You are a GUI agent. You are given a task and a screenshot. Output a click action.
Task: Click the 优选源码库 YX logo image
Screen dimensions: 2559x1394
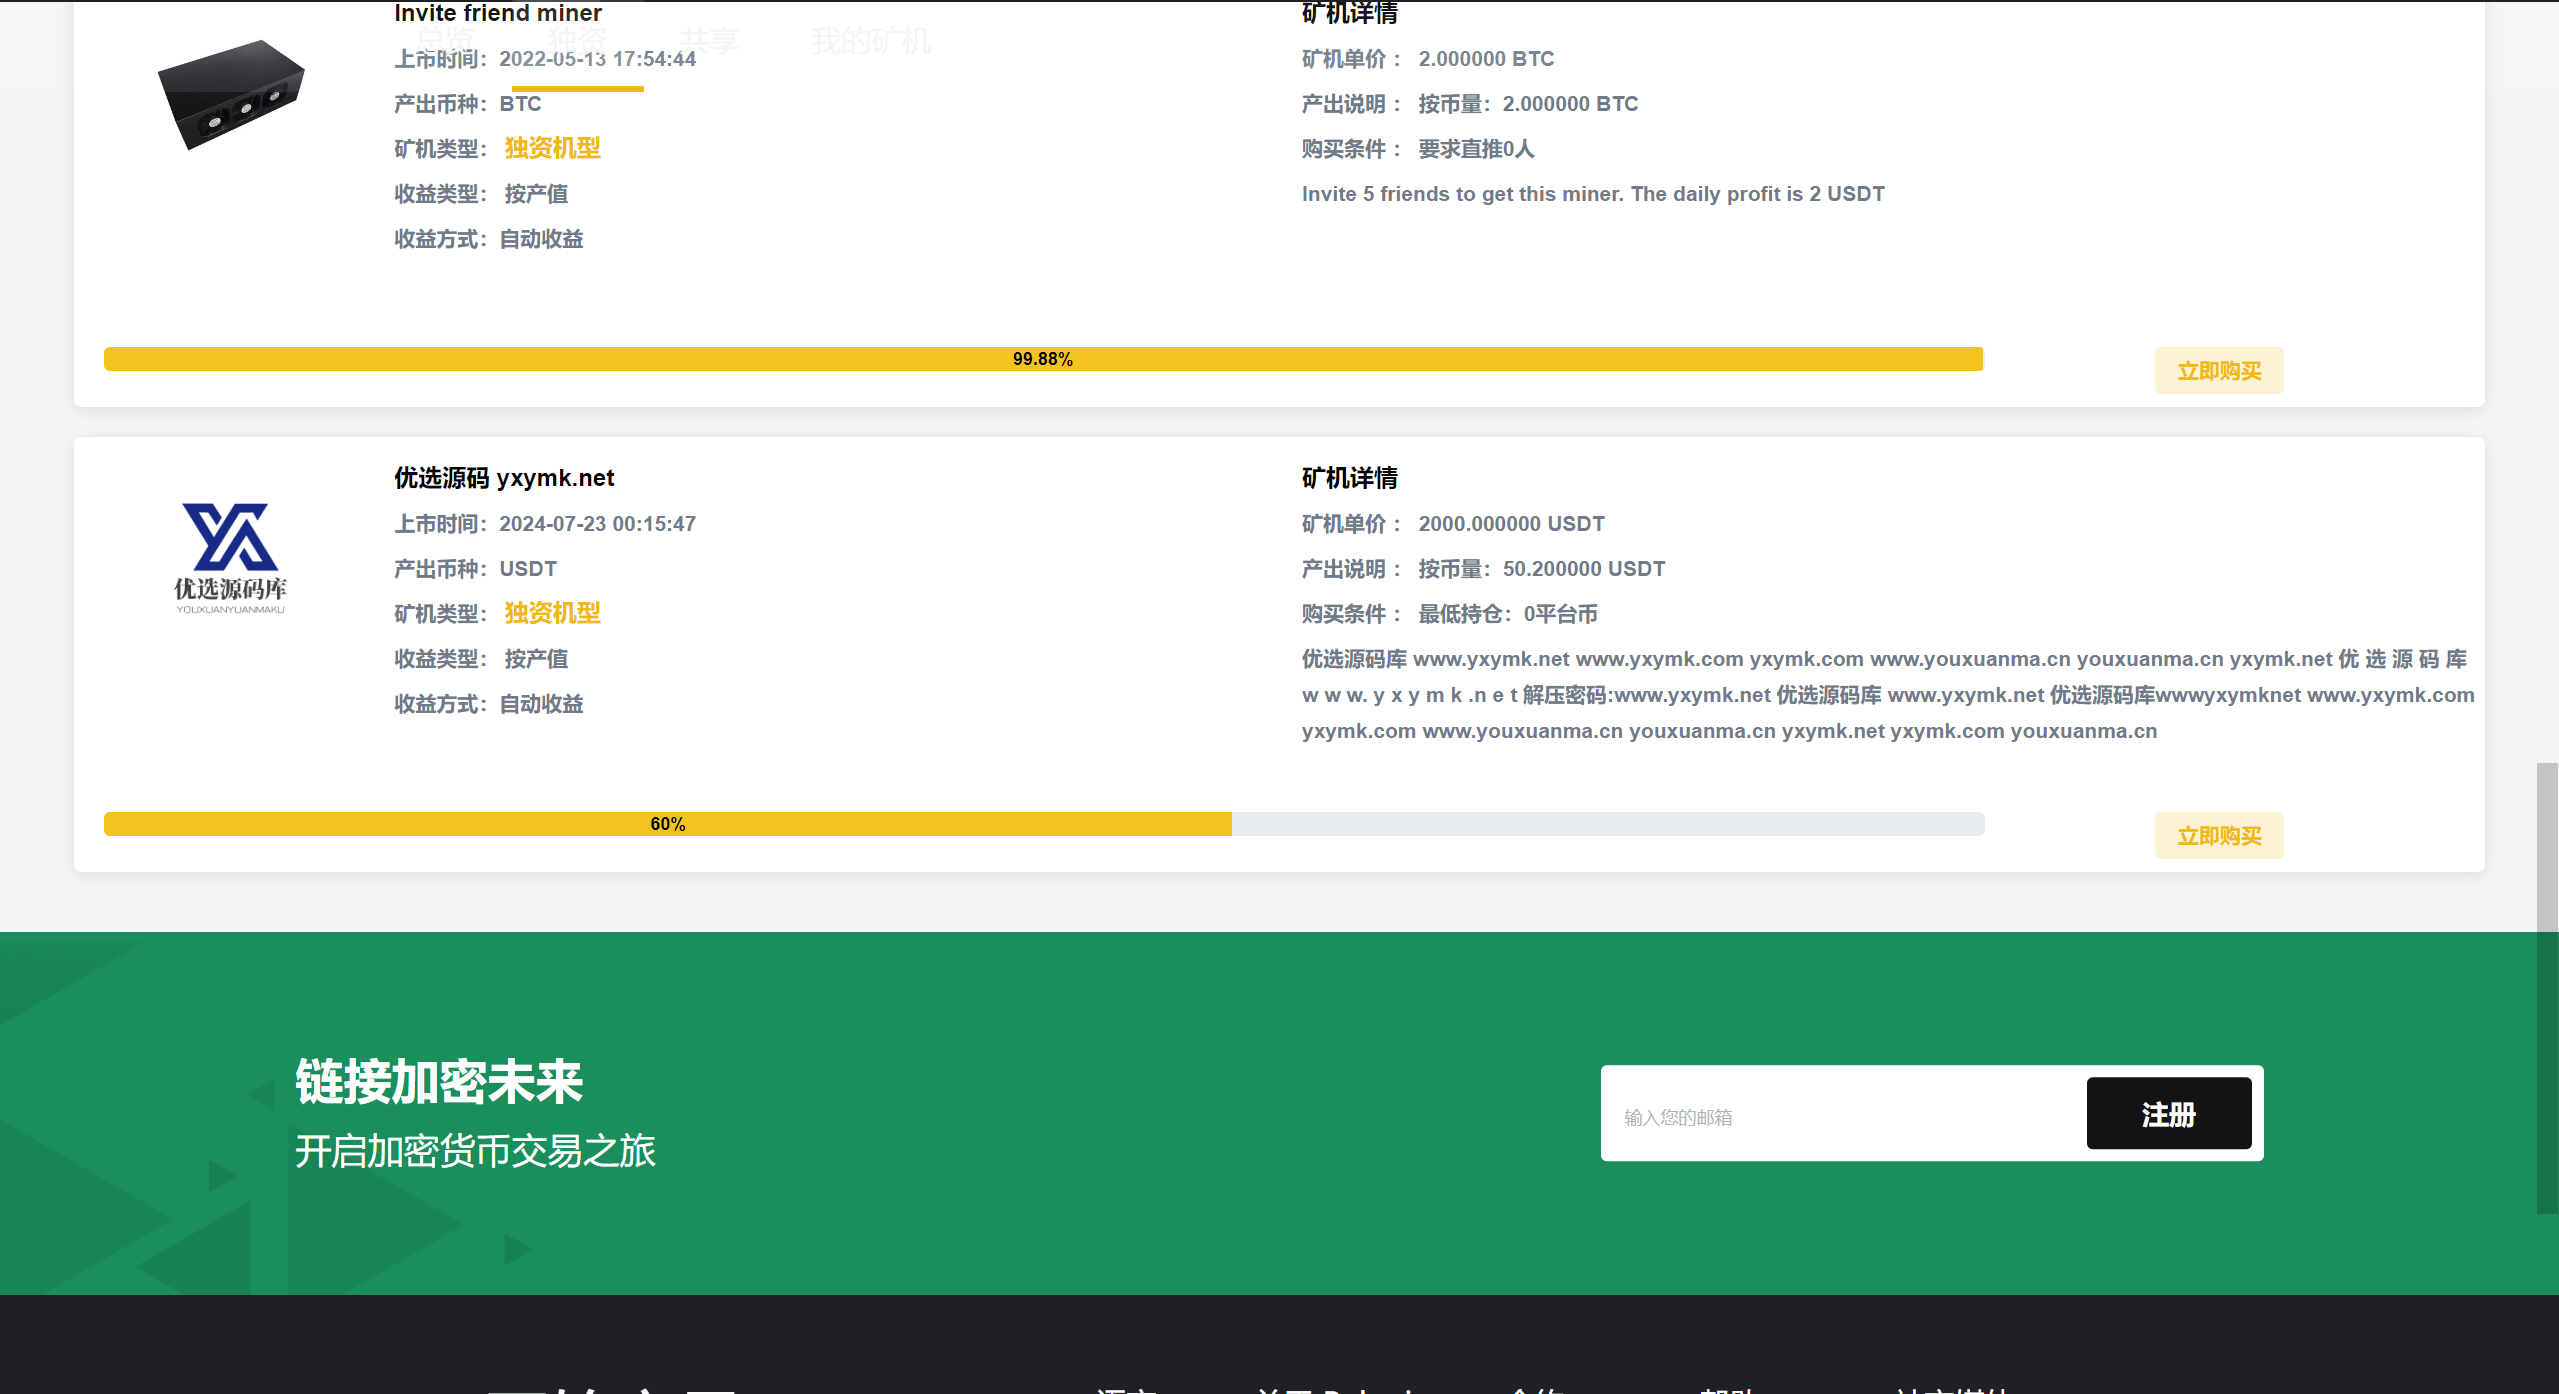coord(231,558)
